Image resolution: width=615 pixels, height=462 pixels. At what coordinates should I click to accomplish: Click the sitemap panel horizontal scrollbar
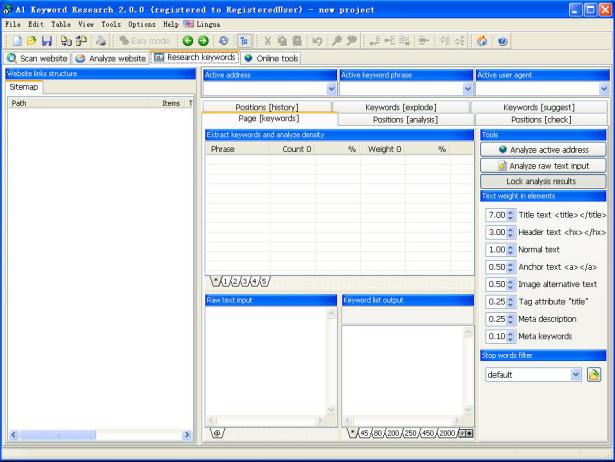pyautogui.click(x=100, y=435)
